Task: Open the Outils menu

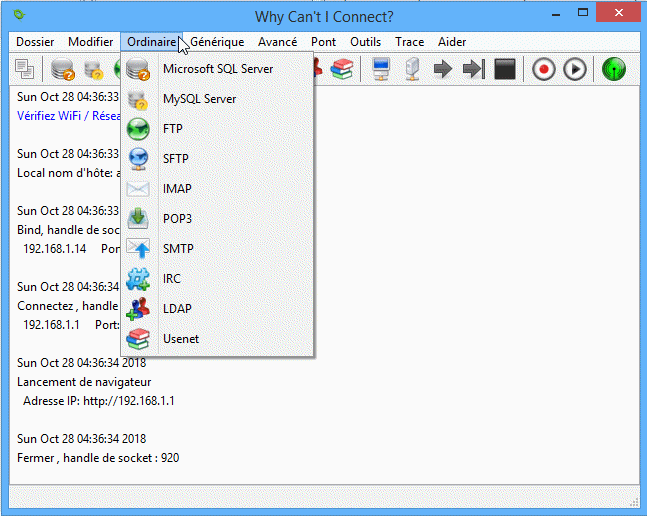Action: pyautogui.click(x=365, y=42)
